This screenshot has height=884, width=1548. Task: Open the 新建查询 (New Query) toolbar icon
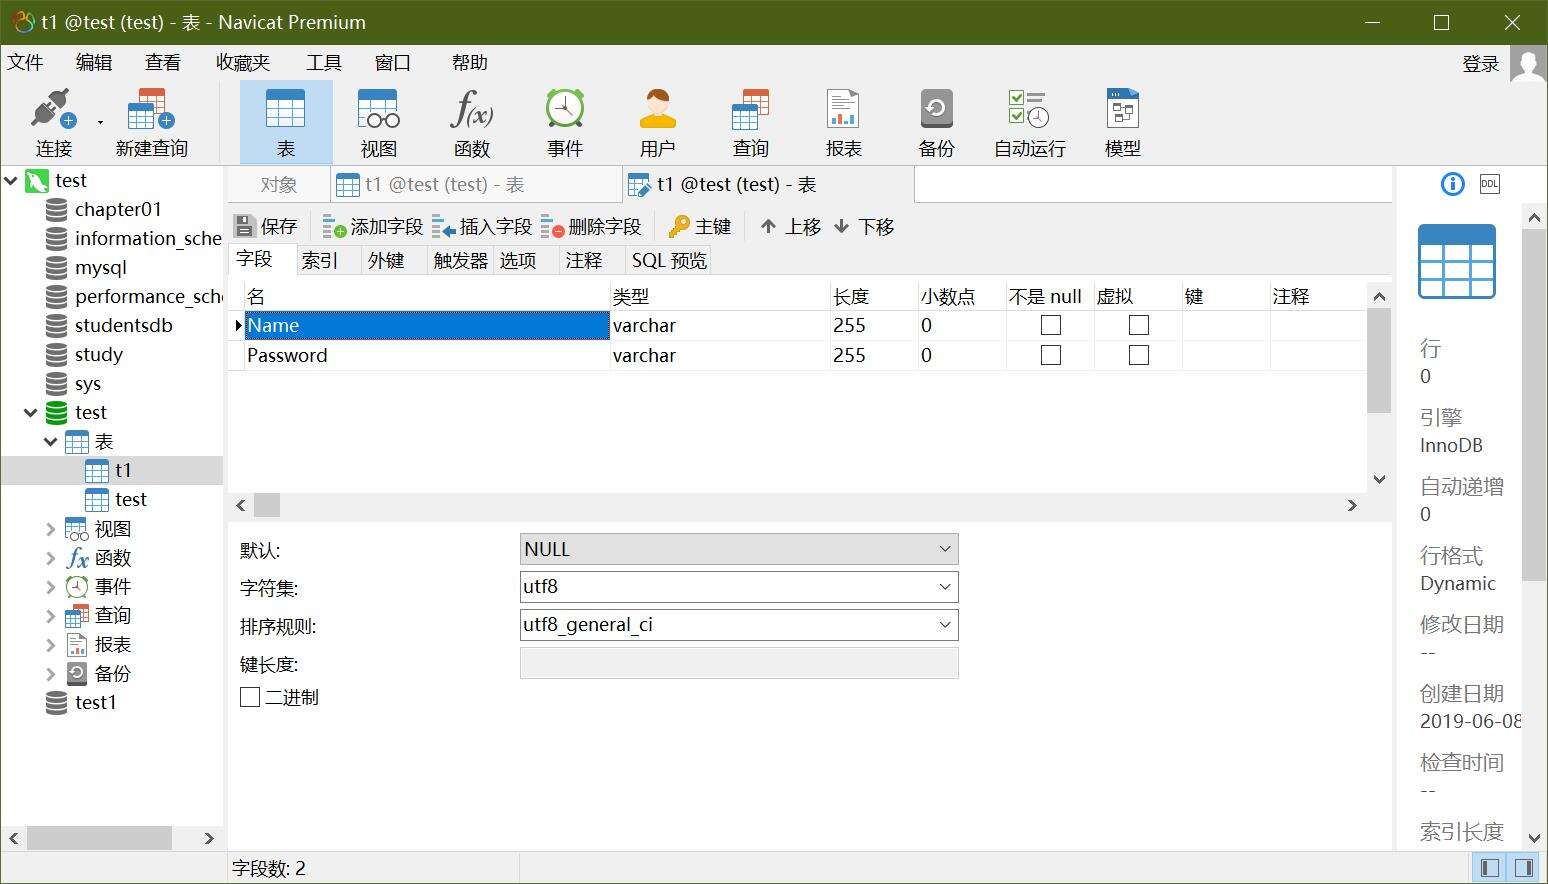(x=151, y=122)
